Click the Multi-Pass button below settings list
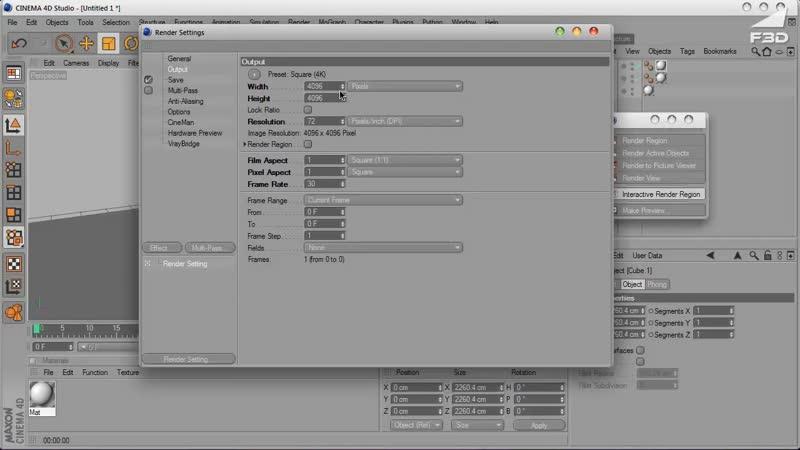The image size is (800, 450). pos(210,248)
